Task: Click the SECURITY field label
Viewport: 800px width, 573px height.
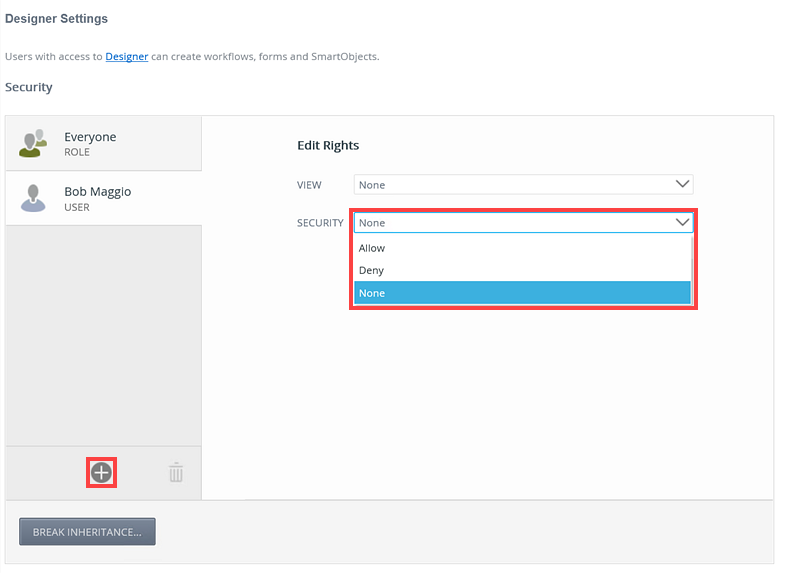Action: 320,223
